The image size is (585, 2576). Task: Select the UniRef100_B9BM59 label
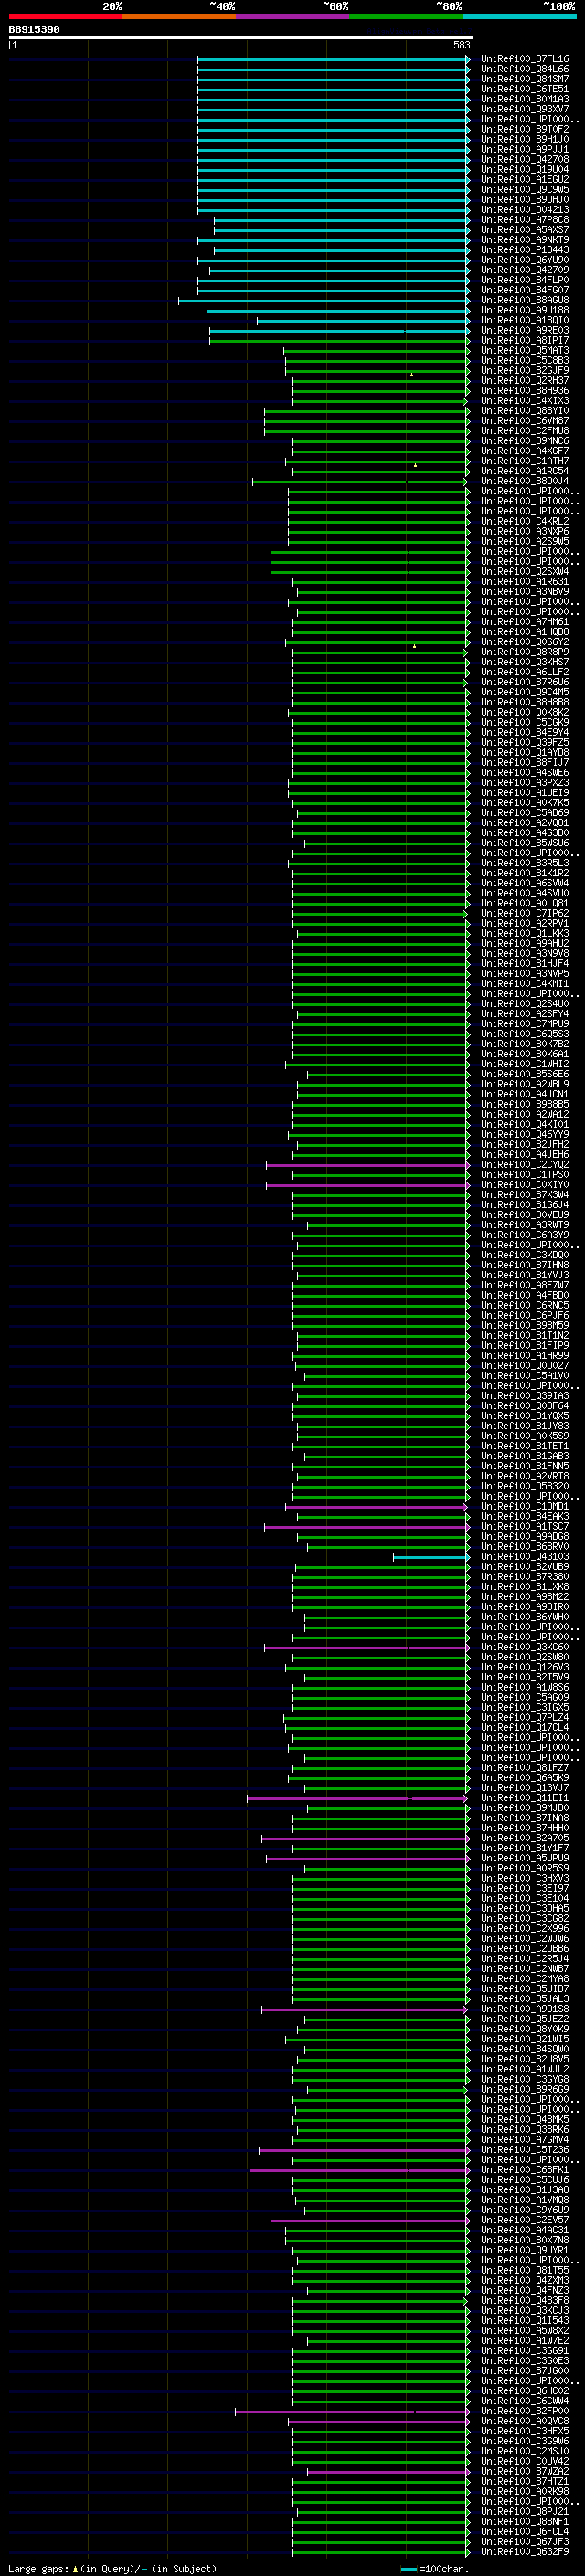click(x=525, y=1326)
